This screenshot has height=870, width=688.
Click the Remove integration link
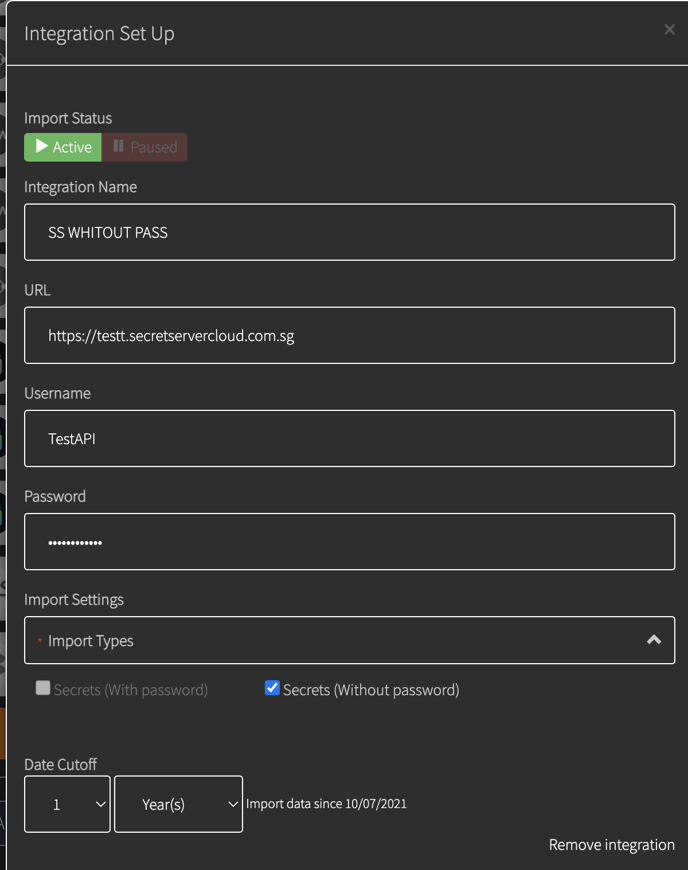(611, 844)
